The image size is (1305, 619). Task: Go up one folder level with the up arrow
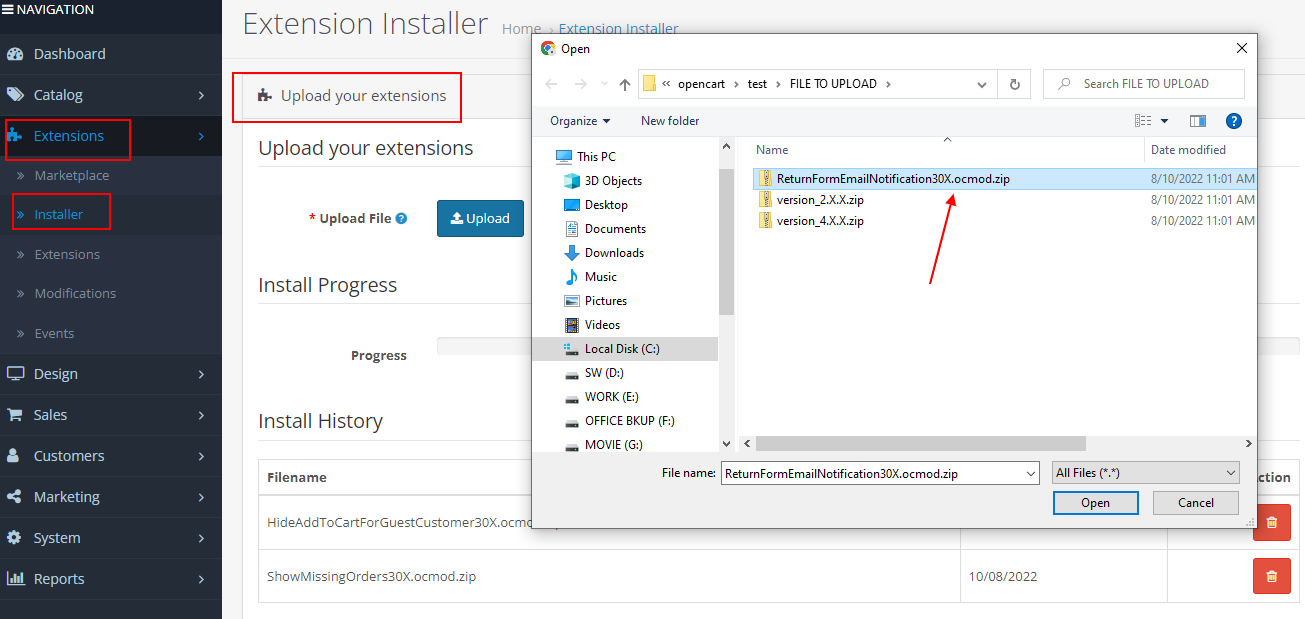pyautogui.click(x=625, y=84)
